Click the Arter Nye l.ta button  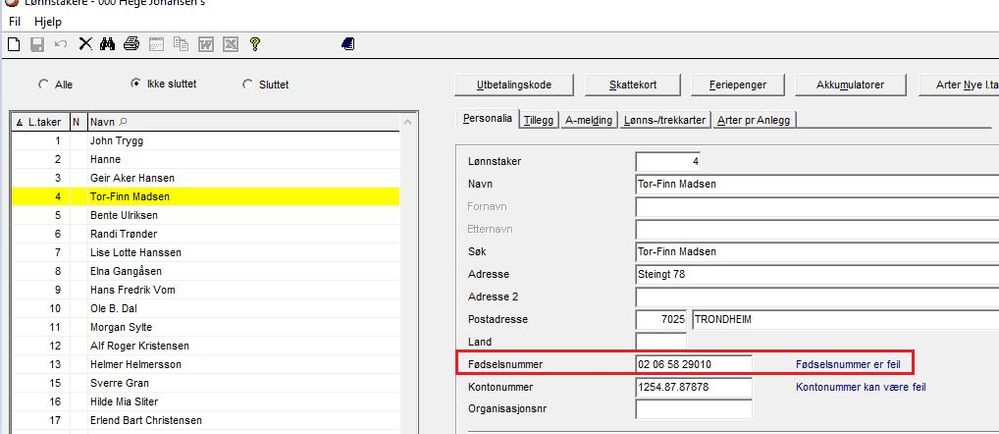958,85
